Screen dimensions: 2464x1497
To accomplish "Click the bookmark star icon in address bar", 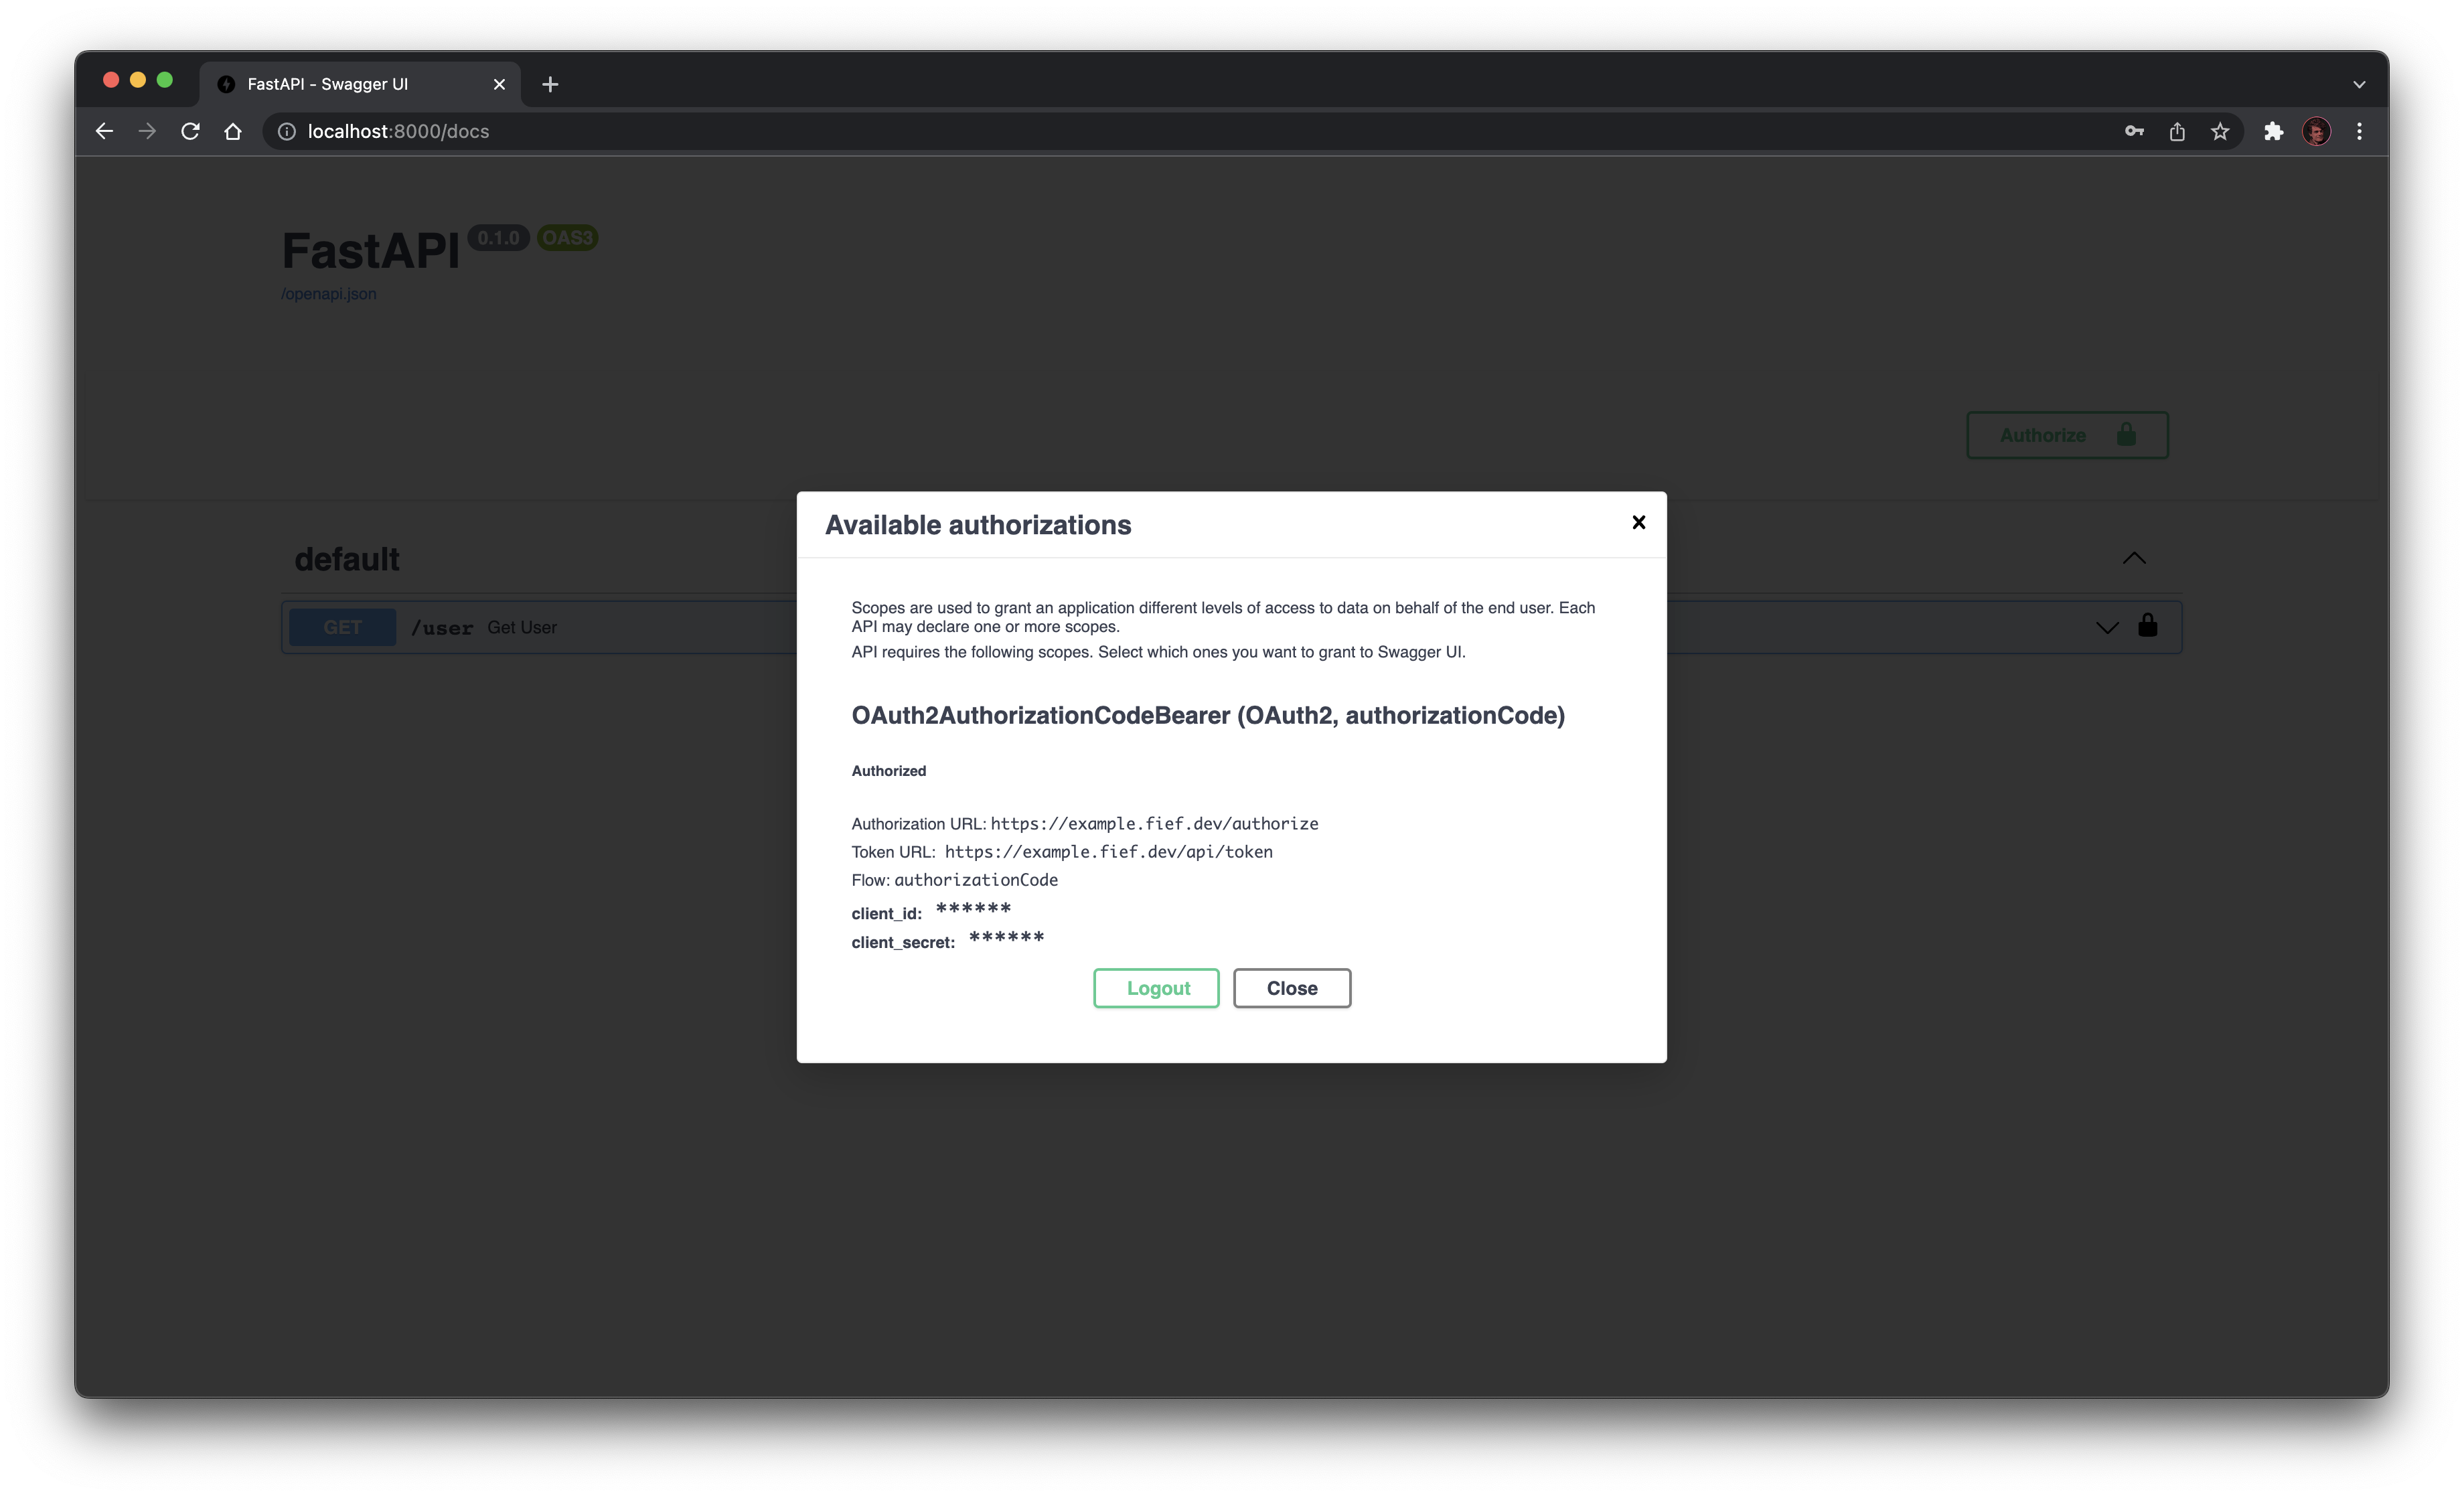I will click(2219, 131).
